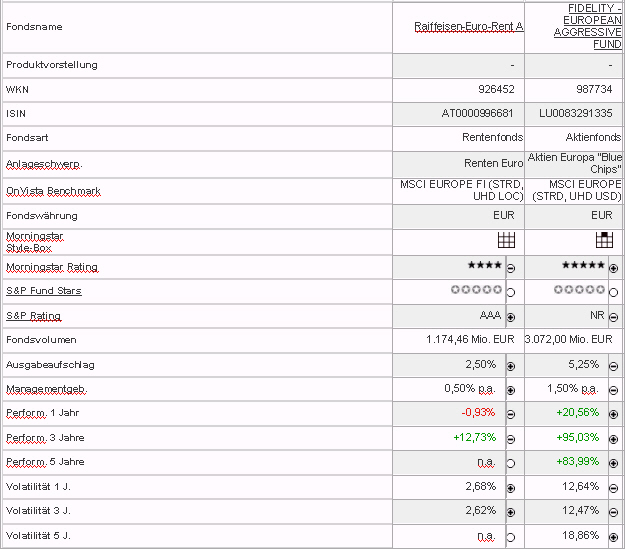Open the S&P Fund Stars link

click(x=44, y=291)
